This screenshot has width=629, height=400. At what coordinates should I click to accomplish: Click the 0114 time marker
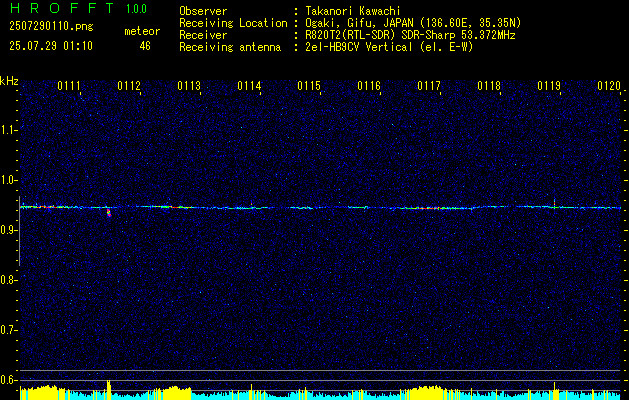tap(249, 86)
